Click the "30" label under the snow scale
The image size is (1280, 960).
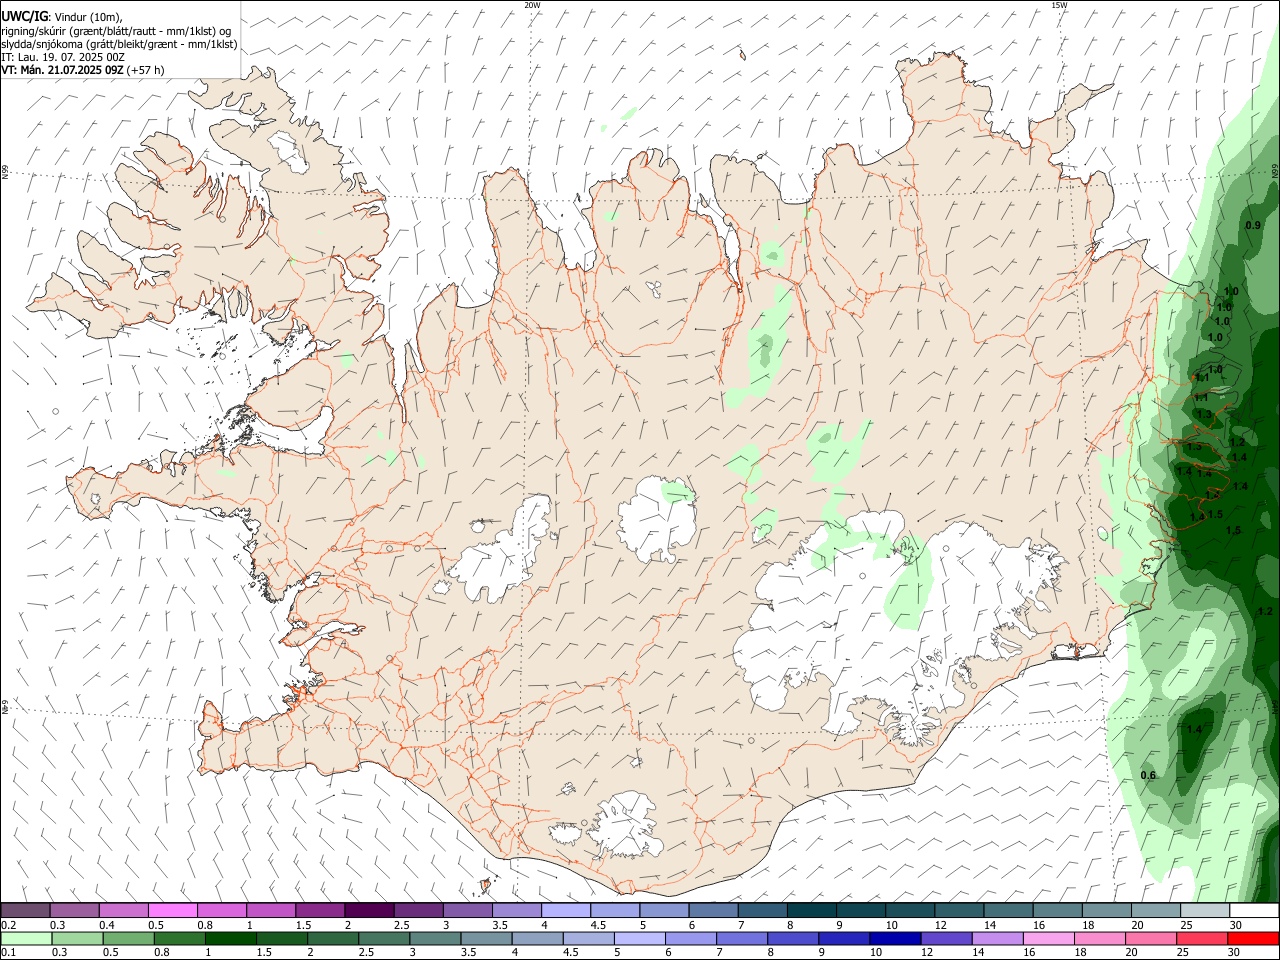1235,925
